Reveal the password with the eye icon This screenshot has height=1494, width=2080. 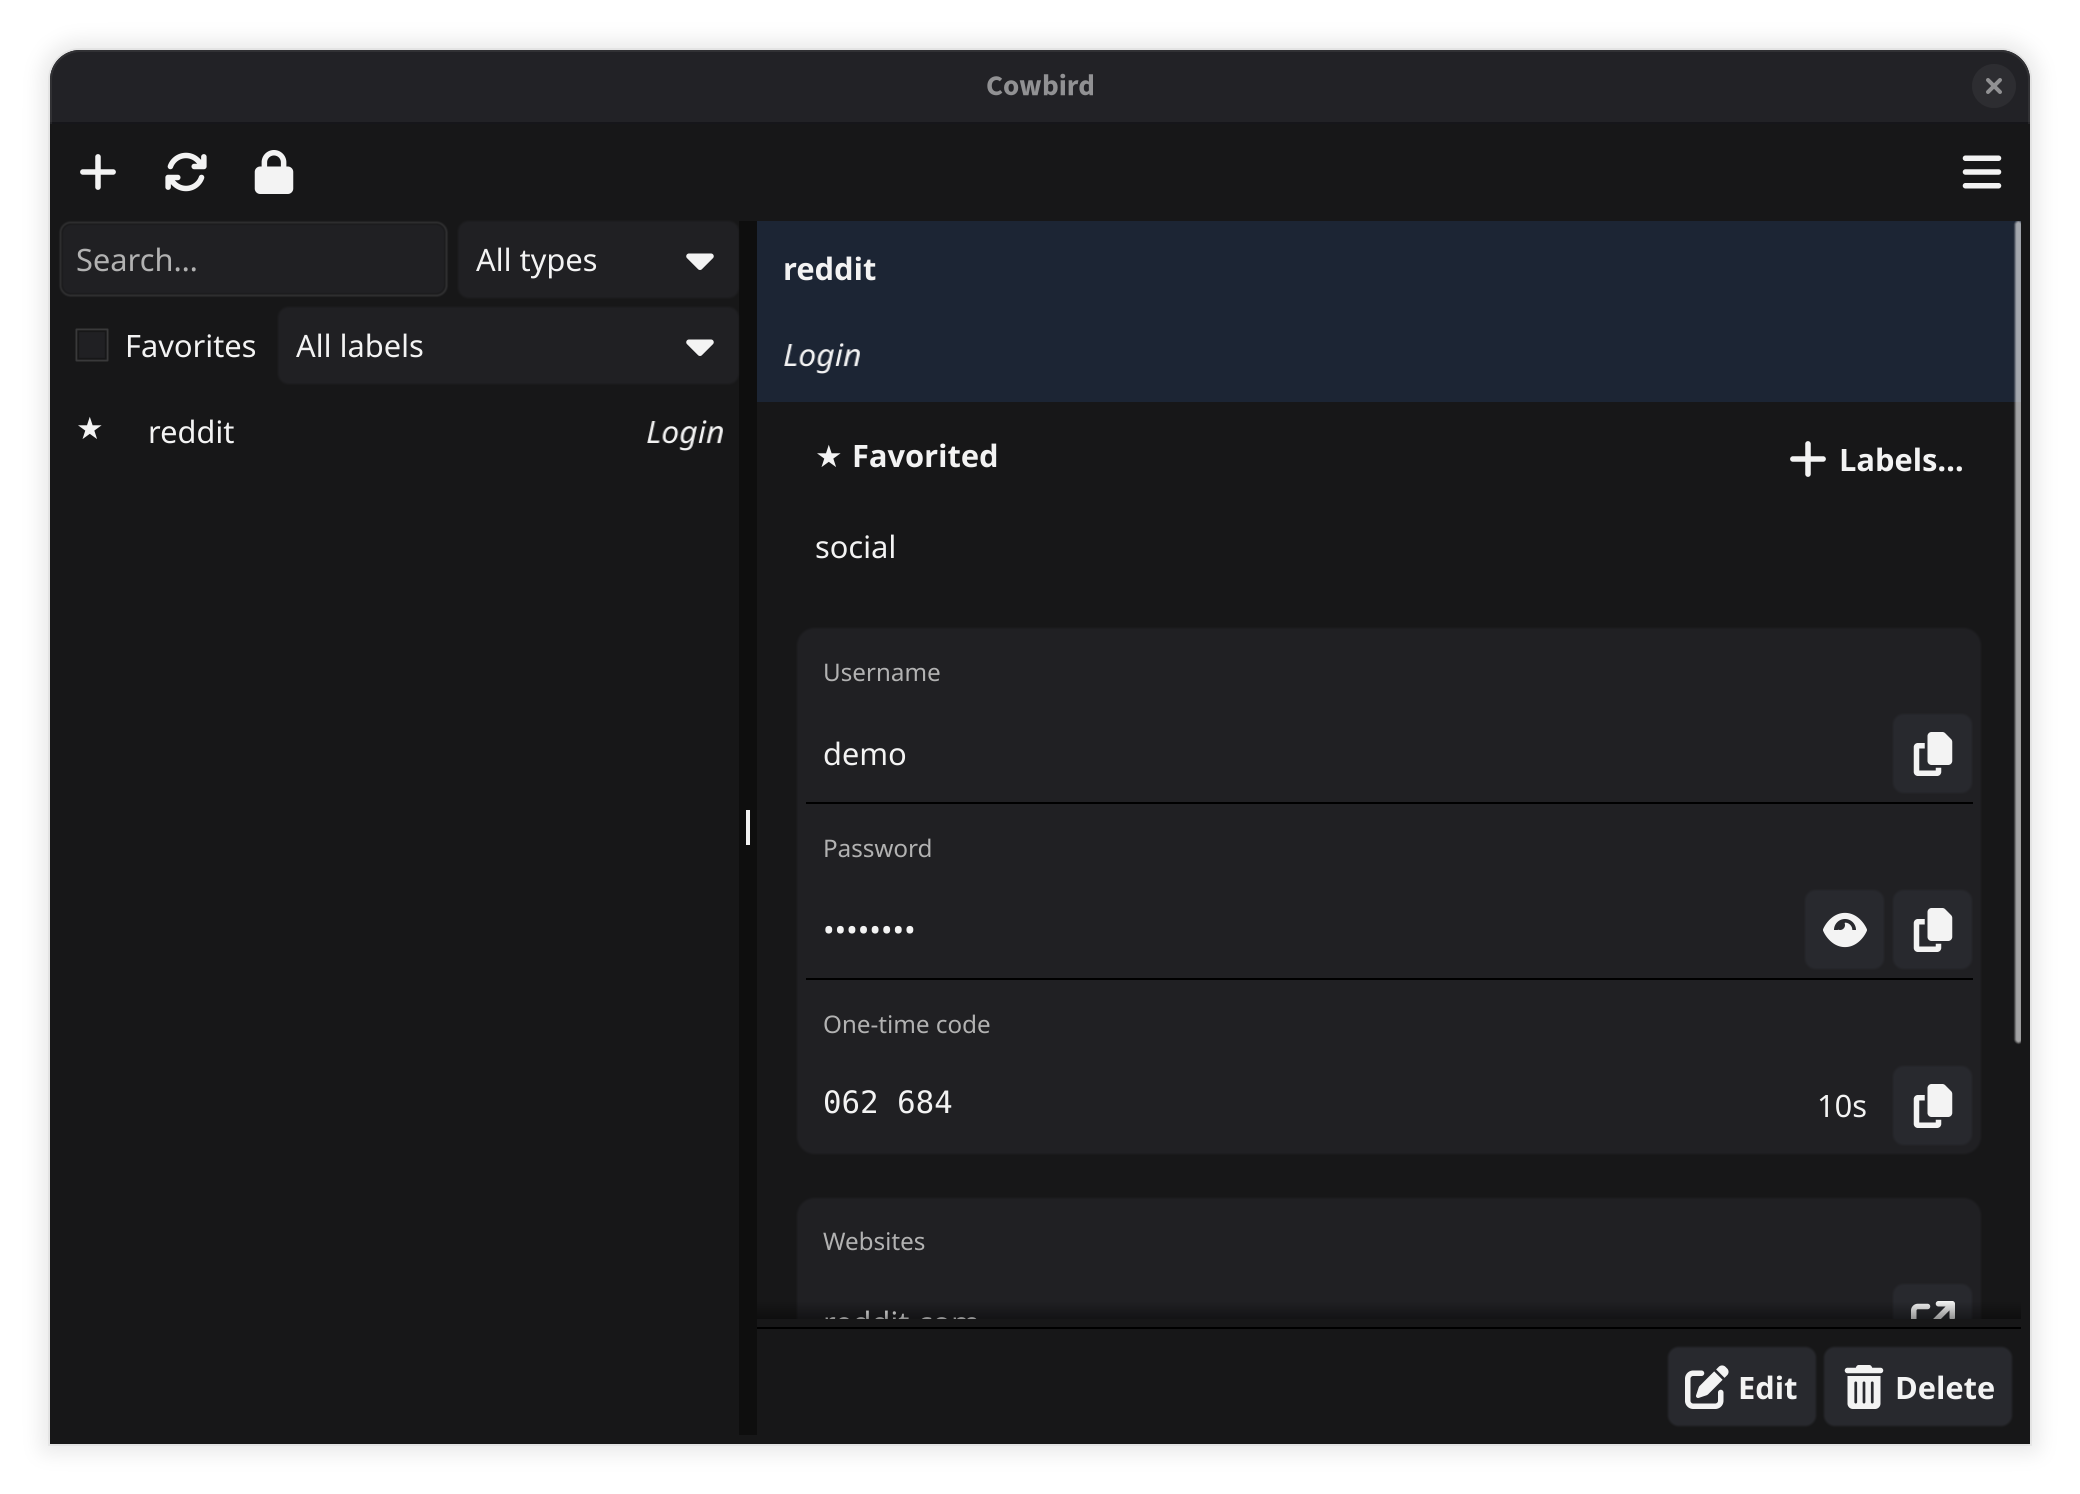click(x=1844, y=930)
